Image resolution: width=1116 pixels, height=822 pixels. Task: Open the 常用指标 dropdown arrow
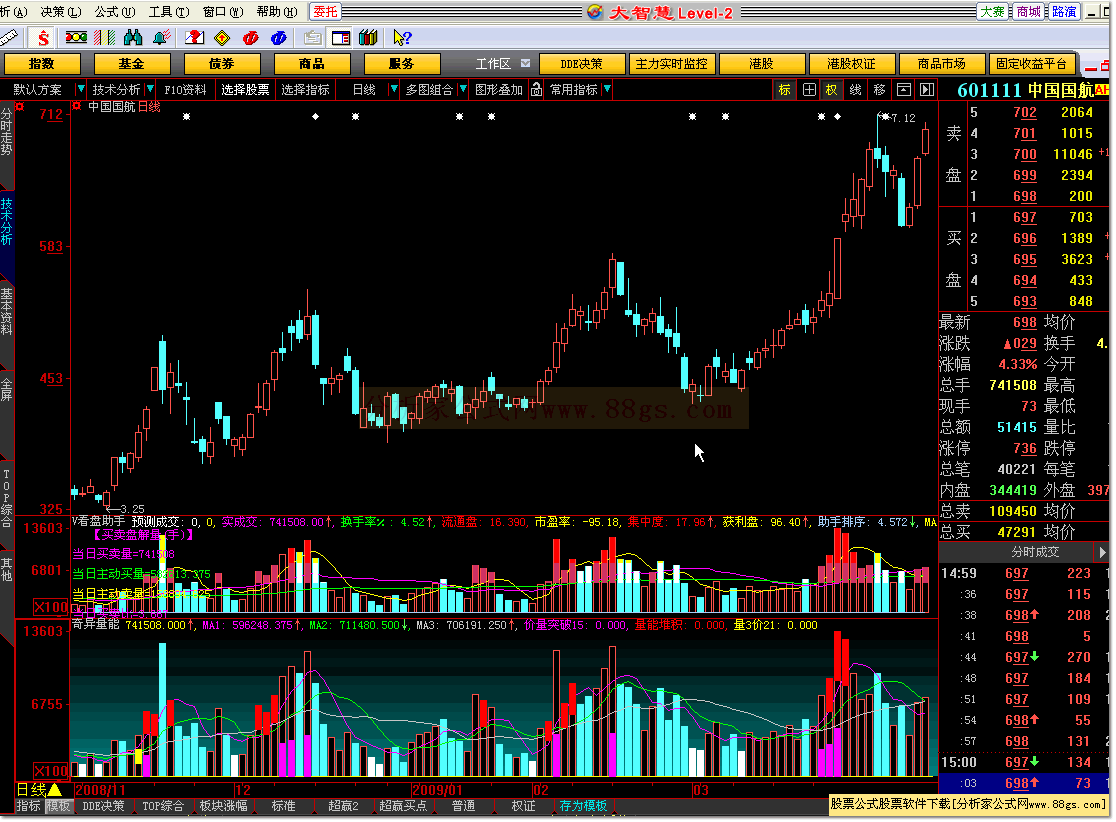click(x=607, y=90)
